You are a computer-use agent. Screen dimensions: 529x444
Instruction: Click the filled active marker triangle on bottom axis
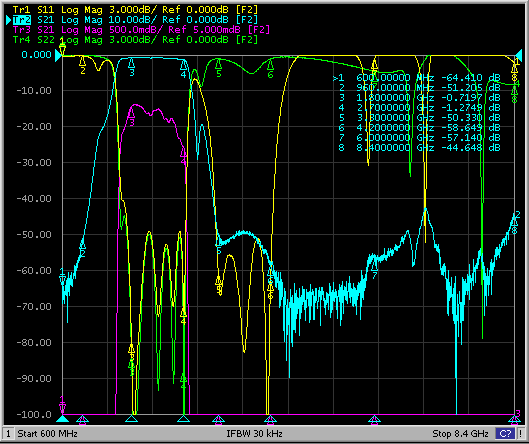62,419
